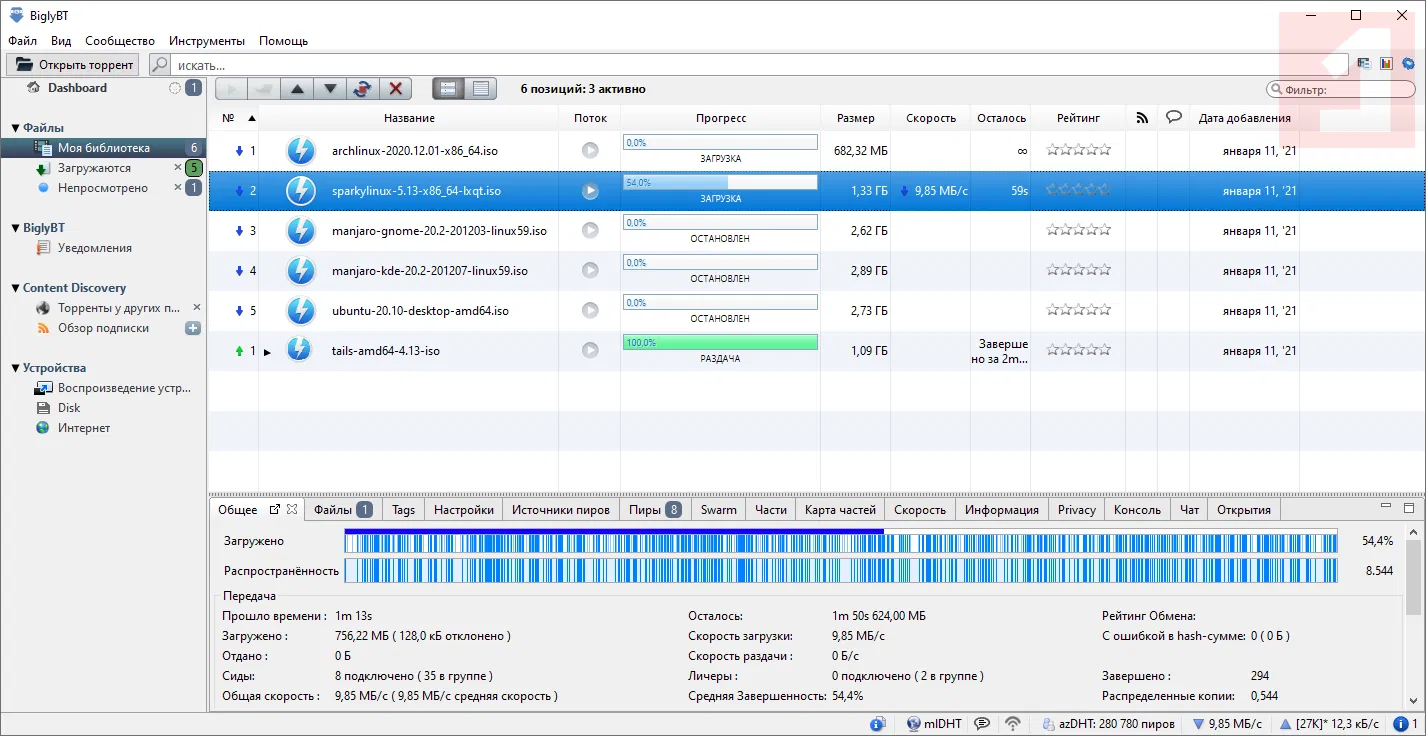Open the statistics bar chart icon
The width and height of the screenshot is (1426, 736).
pos(1386,64)
